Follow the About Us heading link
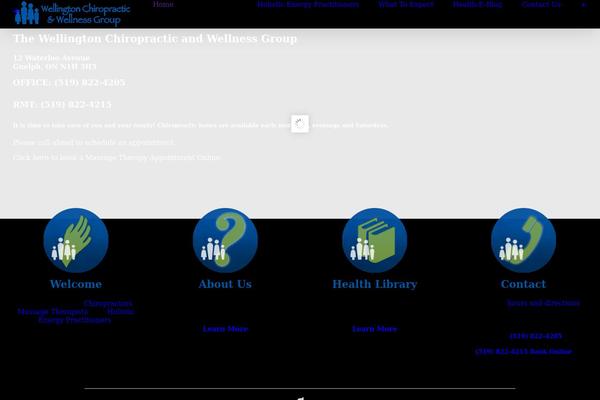Screen dimensions: 600x400 coord(225,284)
